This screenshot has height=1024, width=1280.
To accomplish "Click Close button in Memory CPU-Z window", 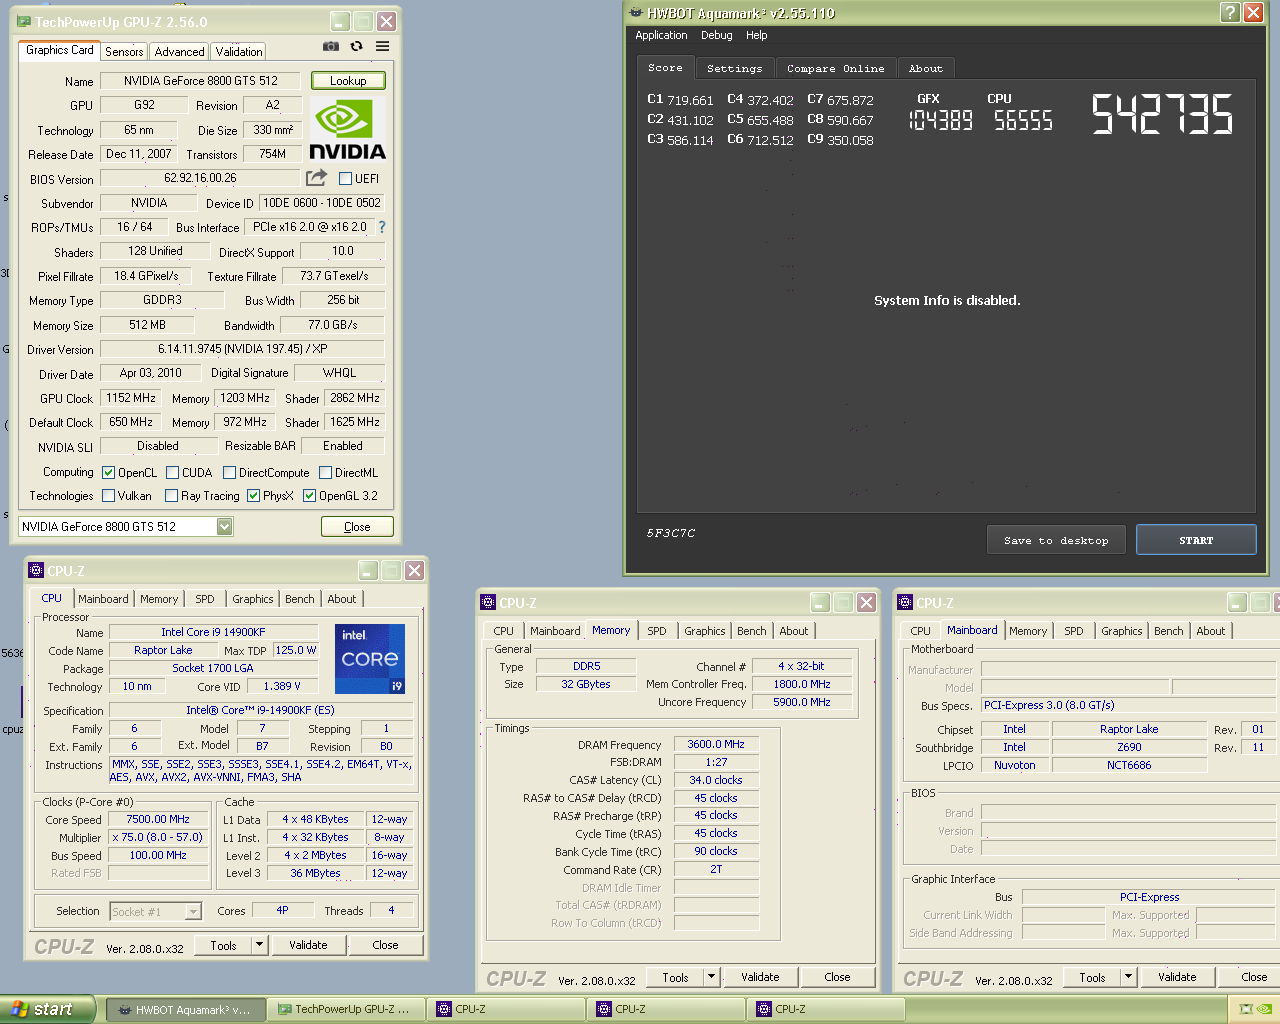I will 837,977.
